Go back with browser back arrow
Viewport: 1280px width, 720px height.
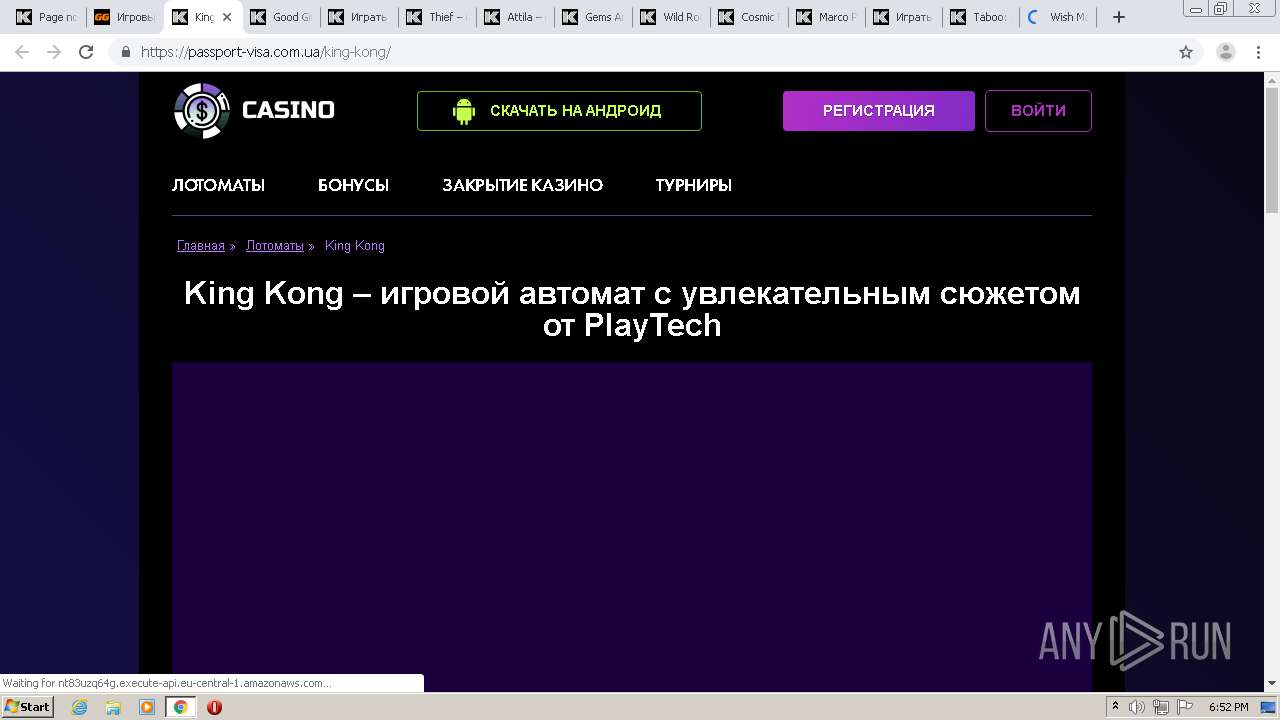(22, 52)
